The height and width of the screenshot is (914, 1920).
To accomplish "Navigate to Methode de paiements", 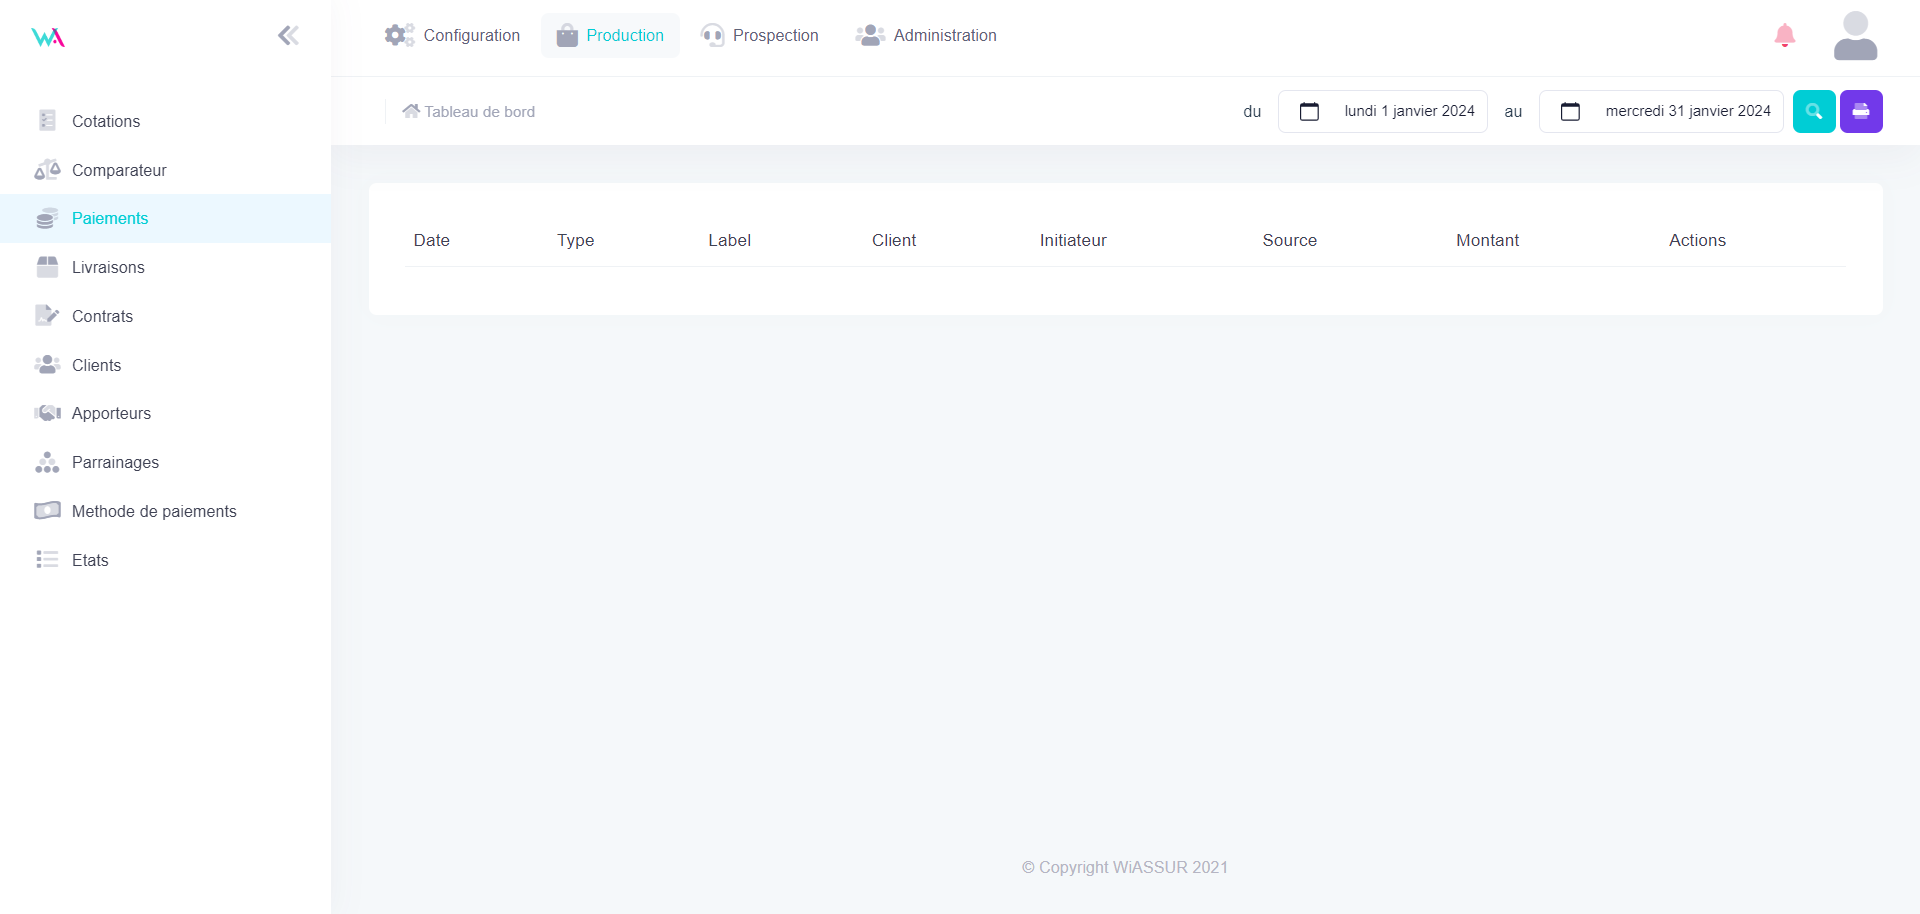I will pos(154,511).
